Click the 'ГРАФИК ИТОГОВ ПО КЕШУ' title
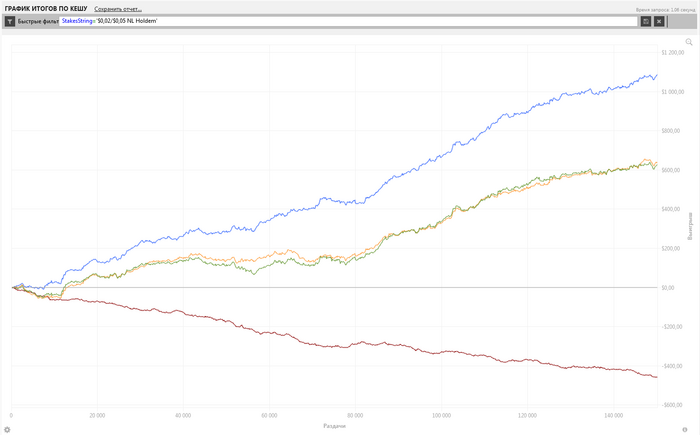 46,8
